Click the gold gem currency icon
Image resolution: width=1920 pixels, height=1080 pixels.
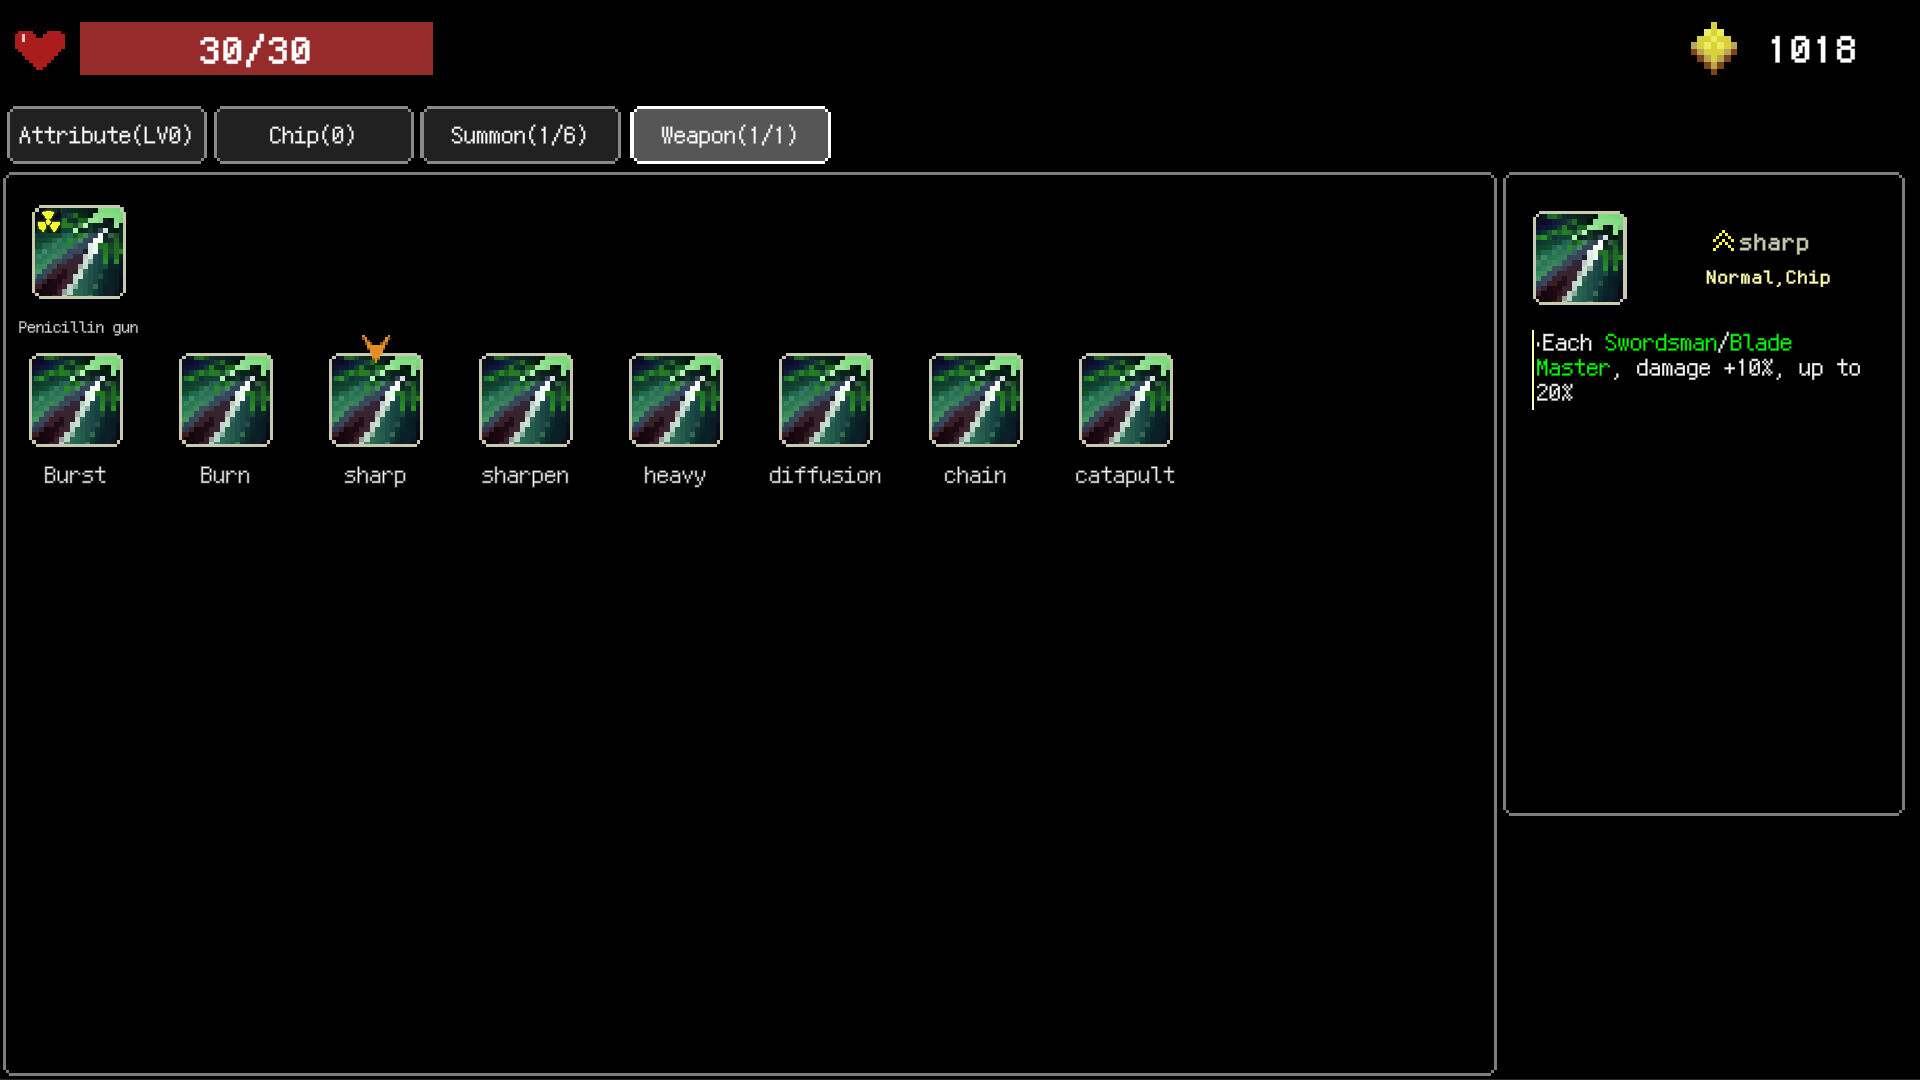pos(1714,48)
